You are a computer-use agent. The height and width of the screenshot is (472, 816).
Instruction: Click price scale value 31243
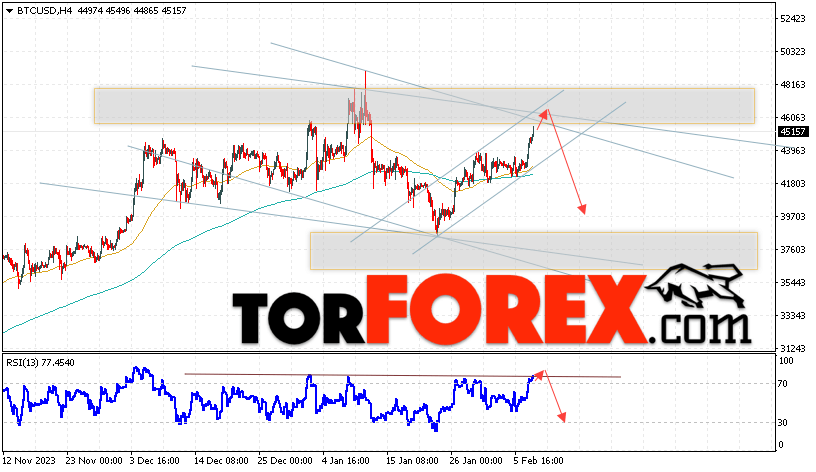pos(793,349)
